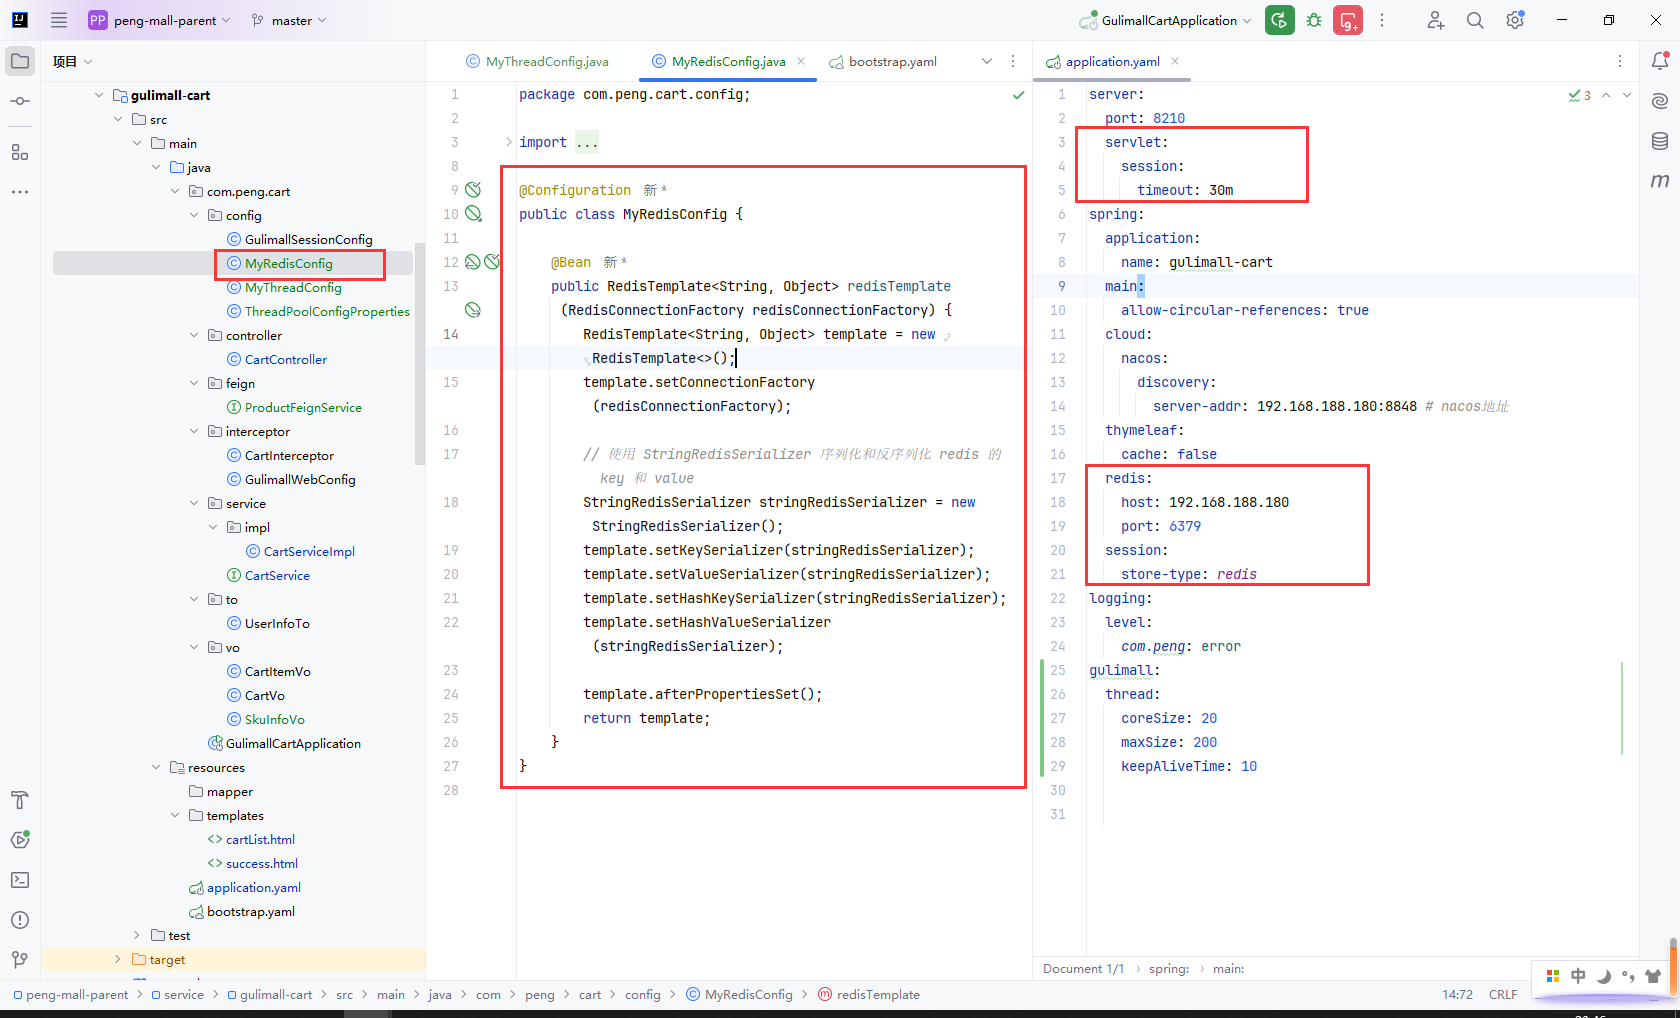This screenshot has width=1680, height=1018.
Task: Open IDE settings gear
Action: (1515, 20)
